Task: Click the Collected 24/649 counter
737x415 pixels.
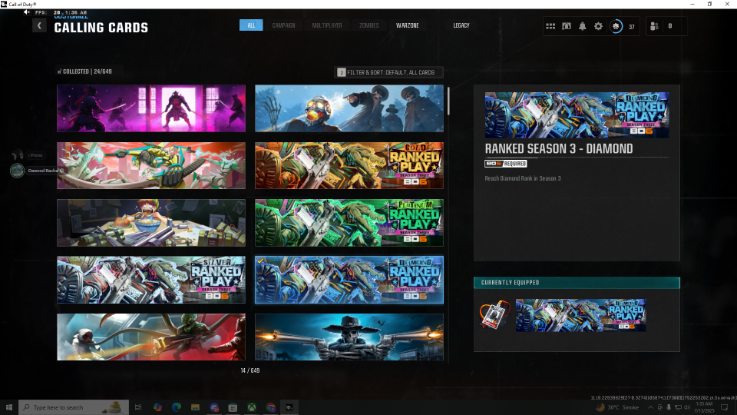Action: 85,71
